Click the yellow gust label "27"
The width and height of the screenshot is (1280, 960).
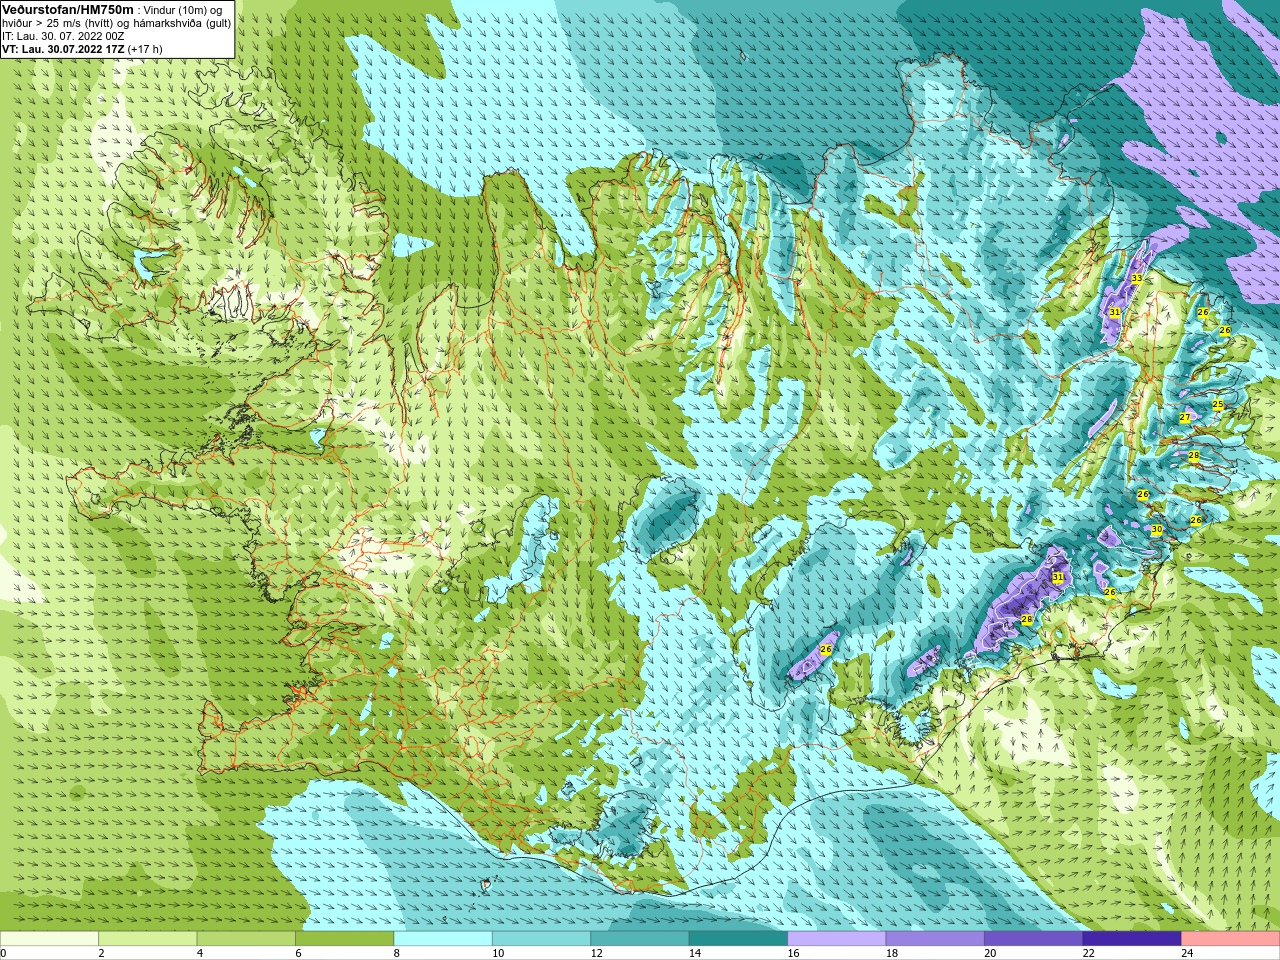(1185, 418)
